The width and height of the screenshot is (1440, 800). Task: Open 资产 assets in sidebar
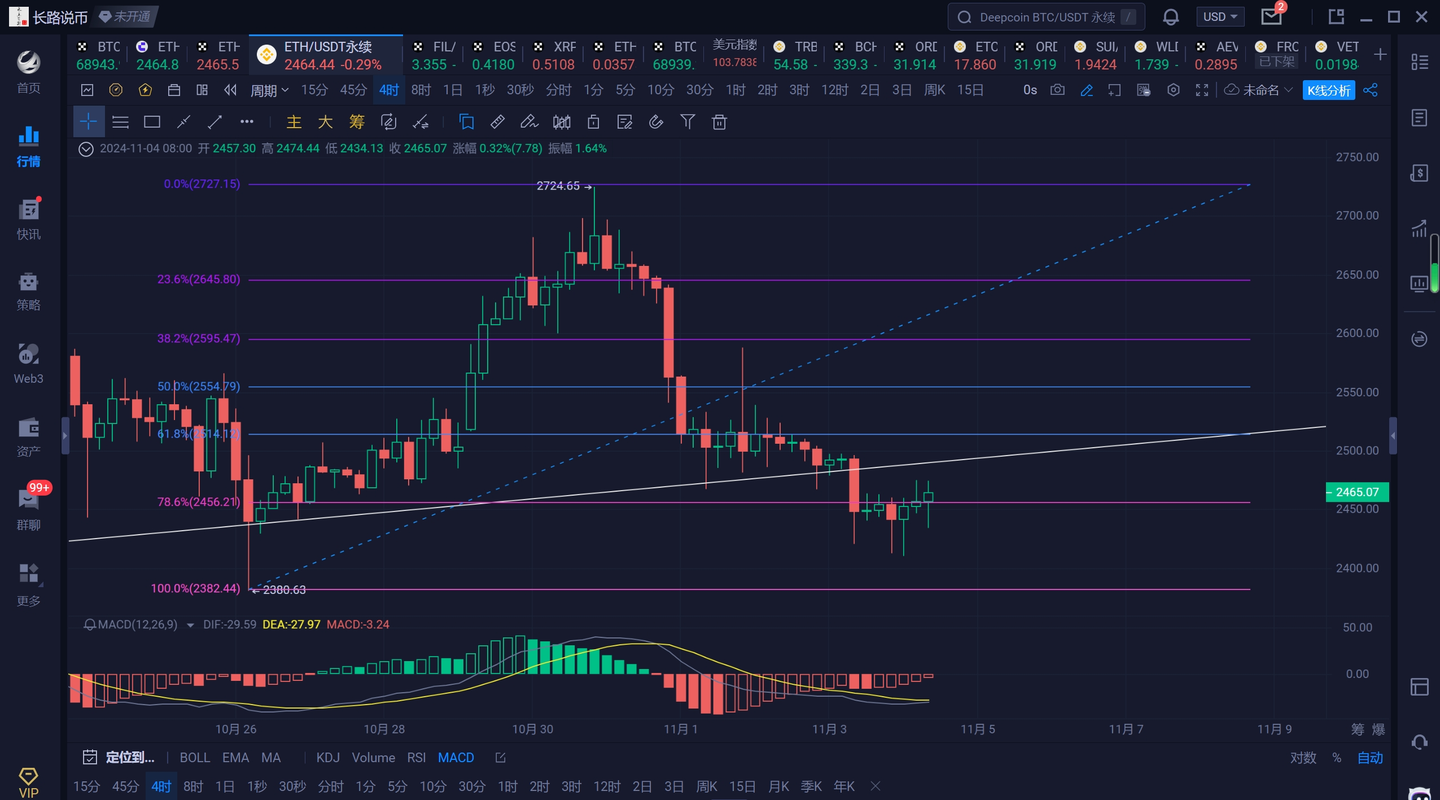pyautogui.click(x=28, y=438)
